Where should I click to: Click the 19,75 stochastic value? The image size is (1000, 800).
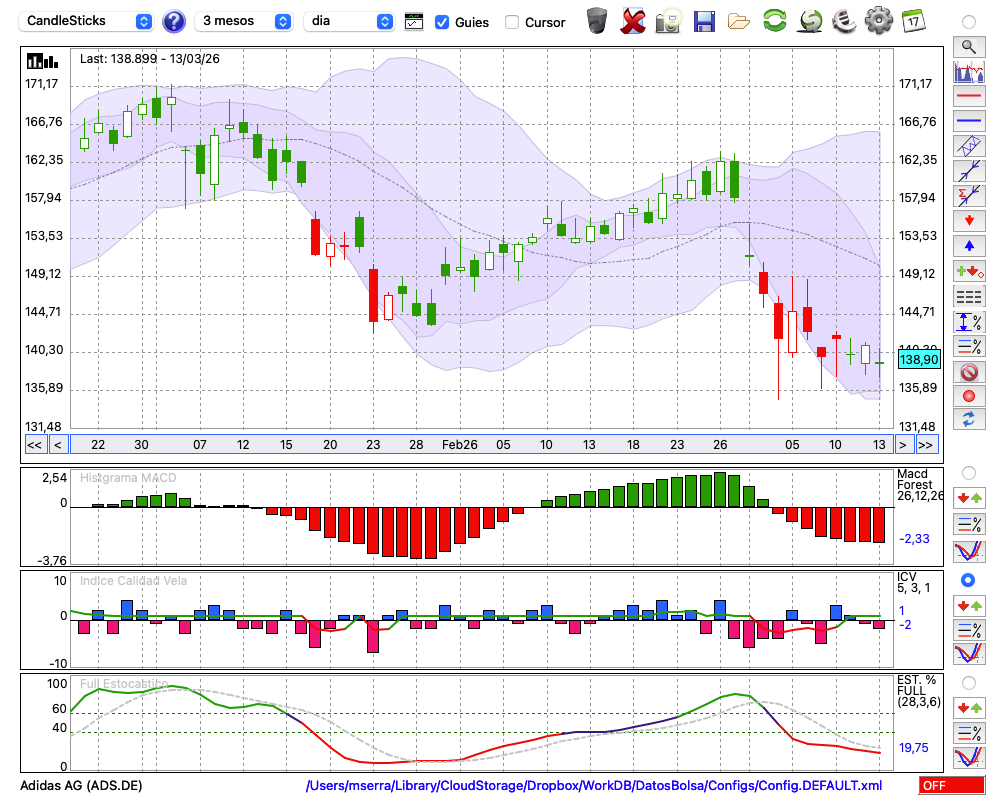click(x=913, y=748)
